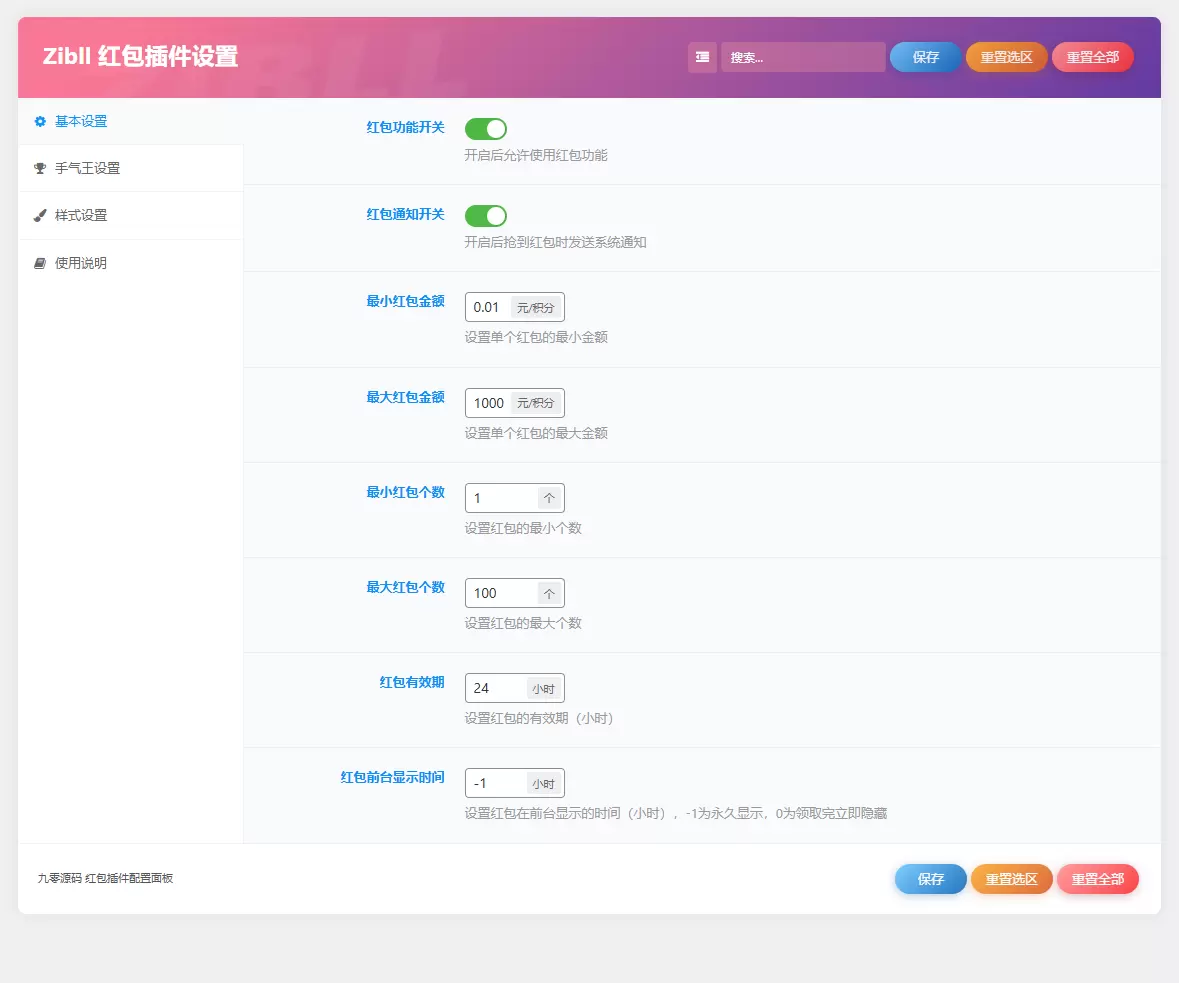Toggle the 红包通知开关 switch

[x=486, y=216]
